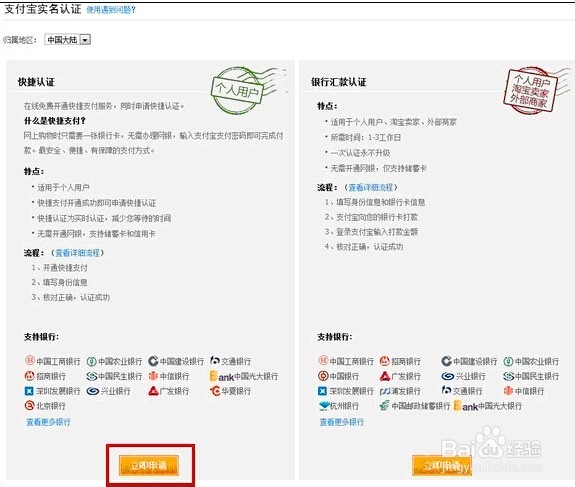Click the 银行汇款认证 panel heading
575x487 pixels.
pos(338,82)
